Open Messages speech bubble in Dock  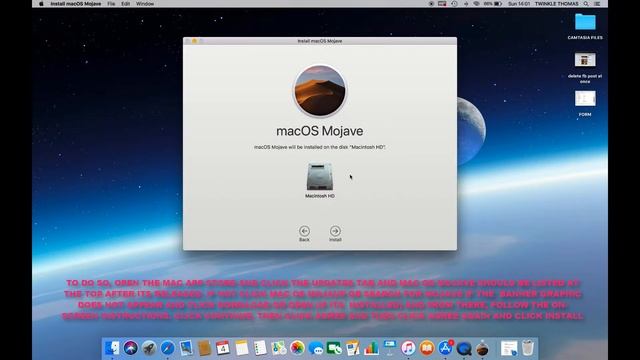(316, 348)
